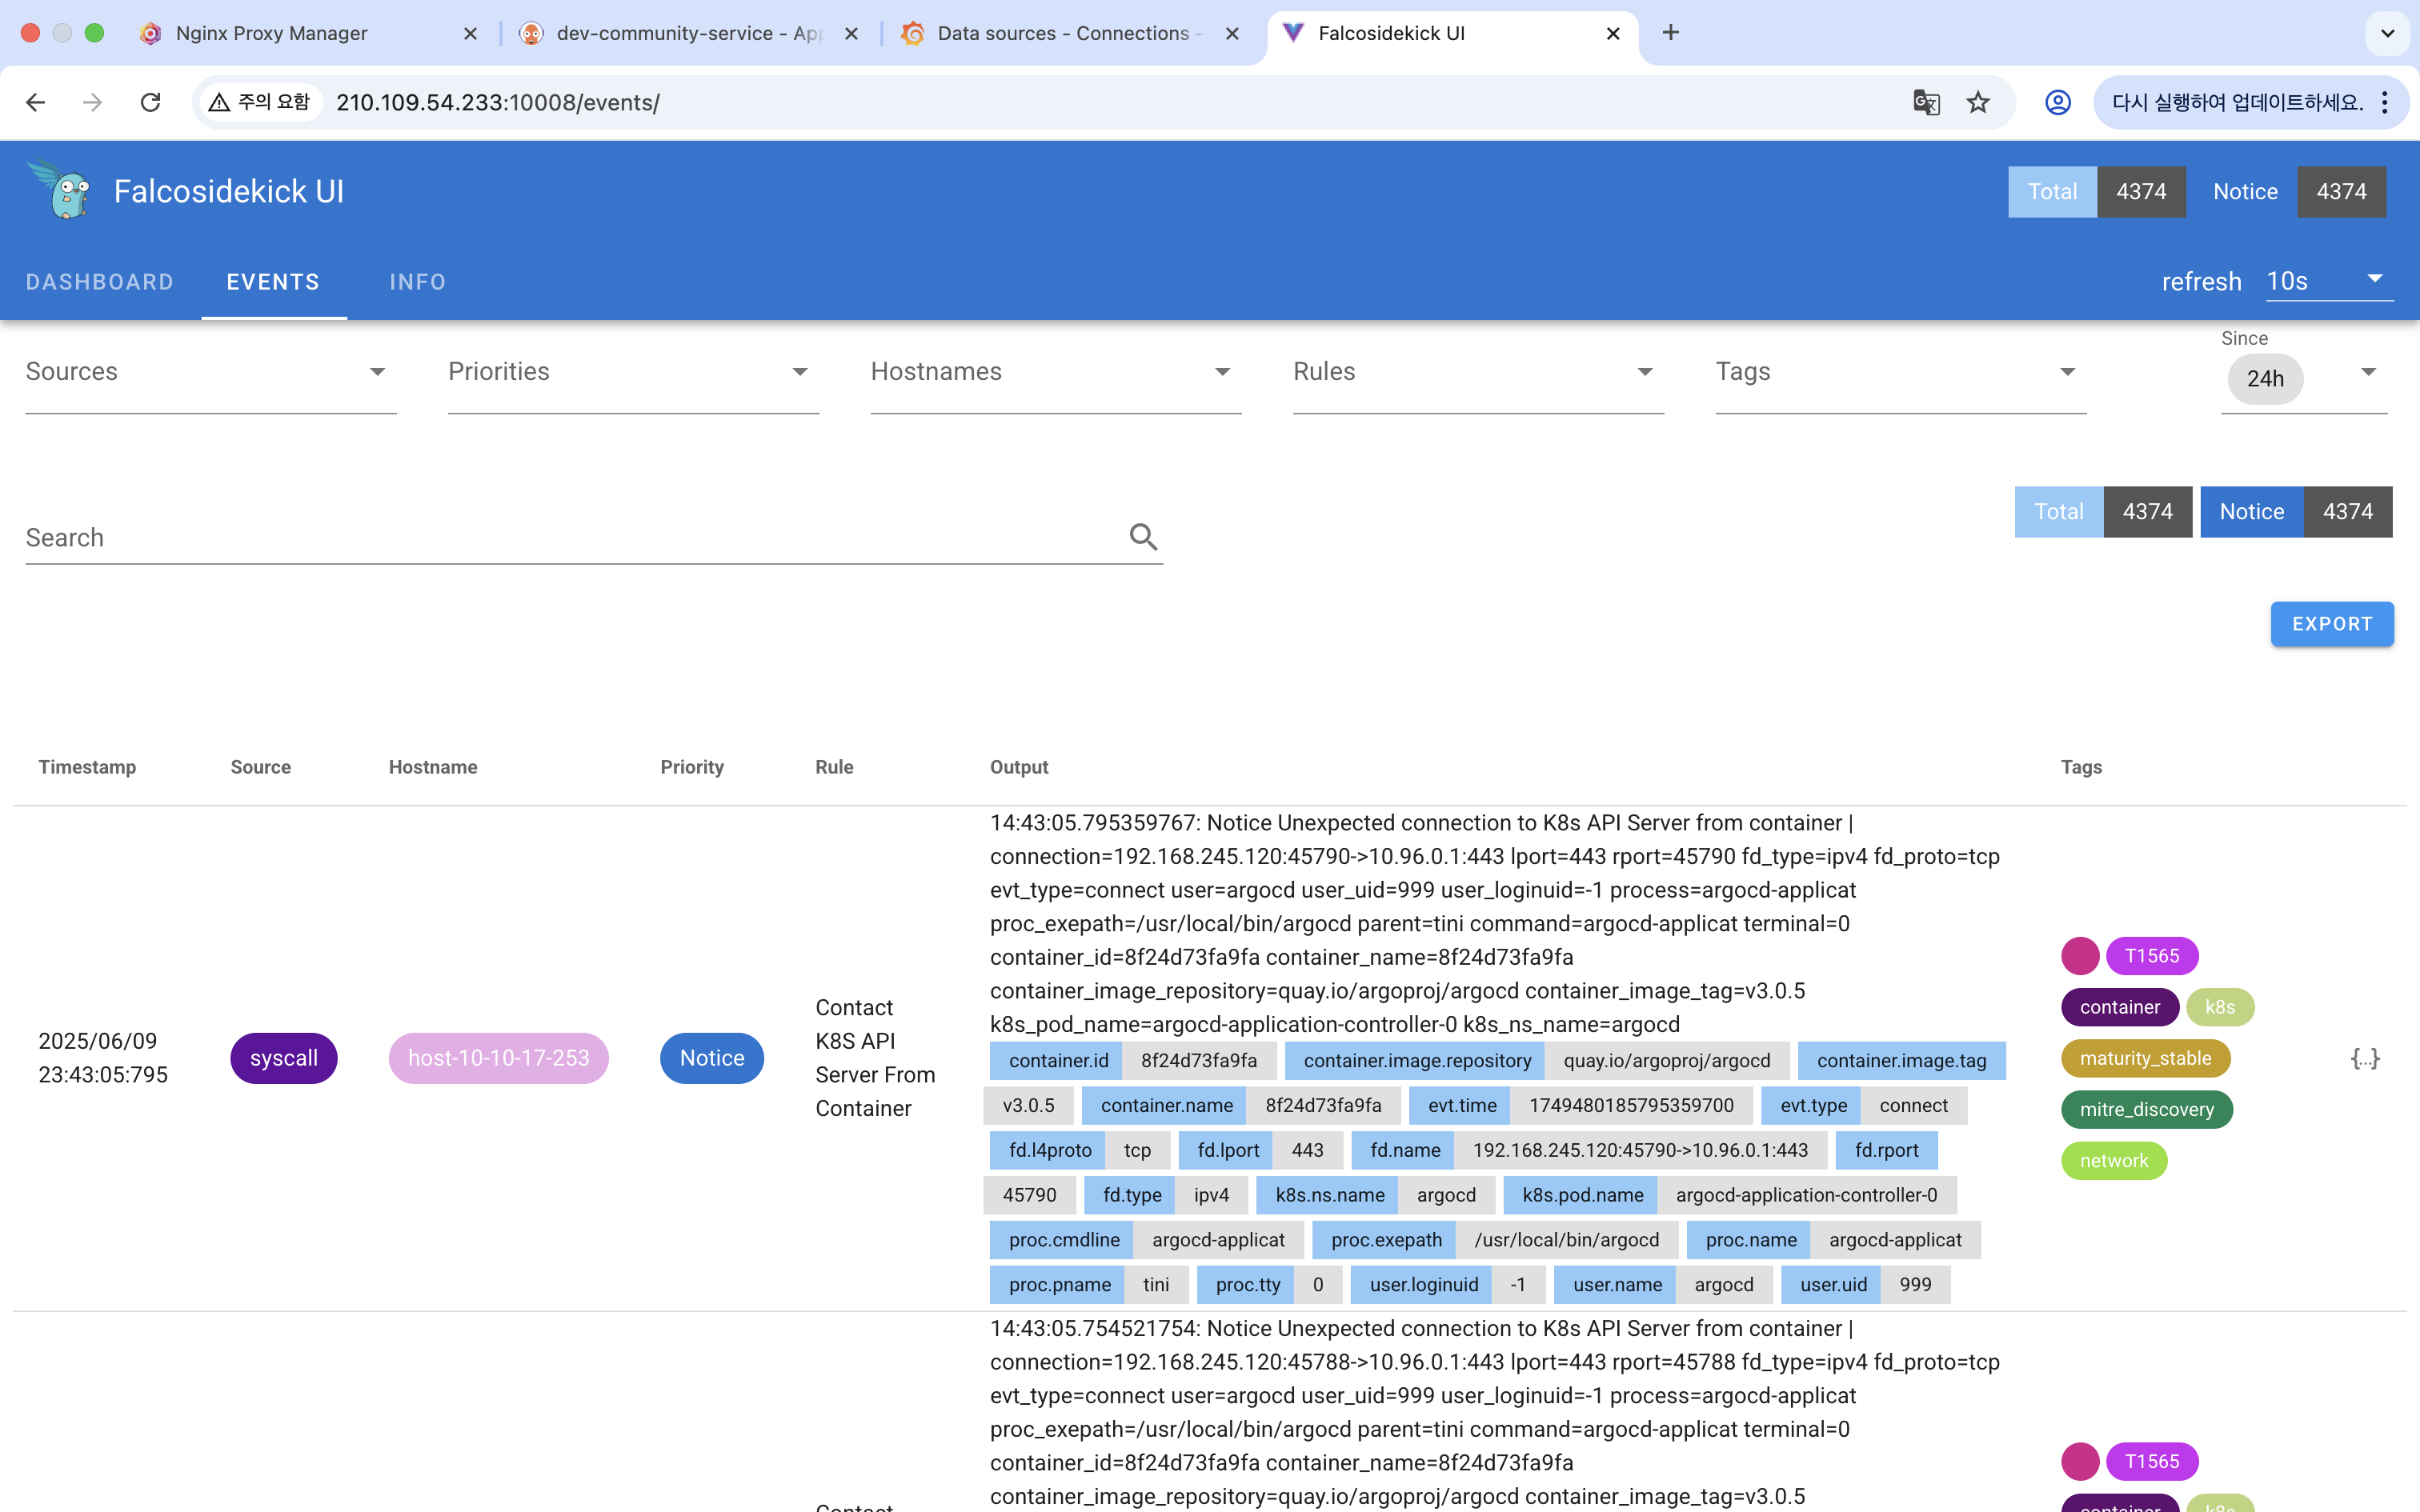Image resolution: width=2420 pixels, height=1512 pixels.
Task: Open refresh interval 10s dropdown
Action: pyautogui.click(x=2328, y=281)
